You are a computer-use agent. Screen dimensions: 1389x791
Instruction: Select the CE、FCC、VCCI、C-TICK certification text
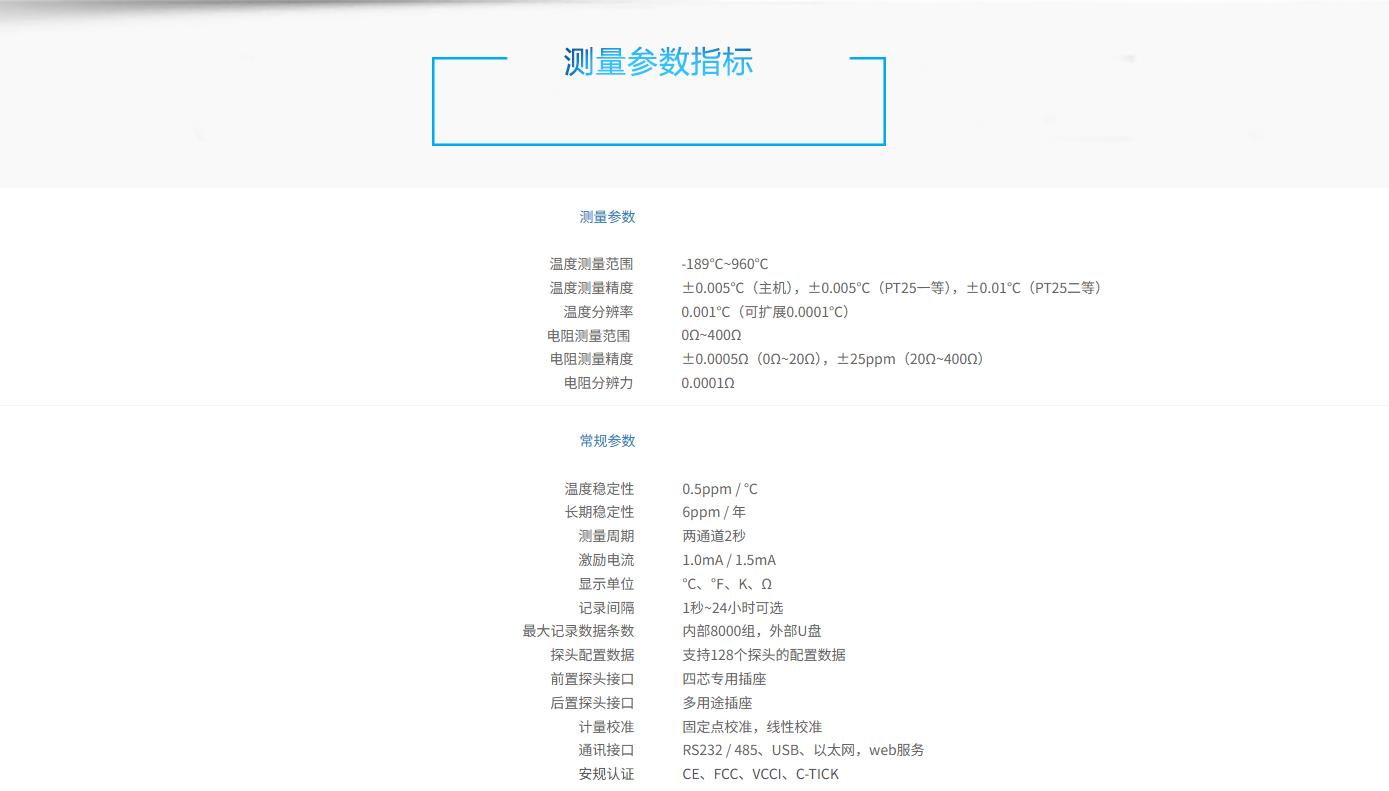pos(760,774)
